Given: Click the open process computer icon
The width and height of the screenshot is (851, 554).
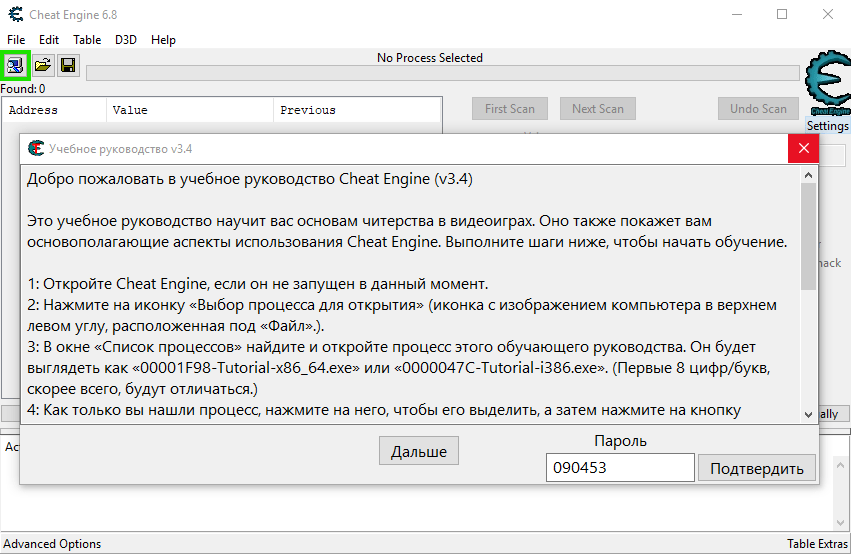Looking at the screenshot, I should [x=16, y=66].
